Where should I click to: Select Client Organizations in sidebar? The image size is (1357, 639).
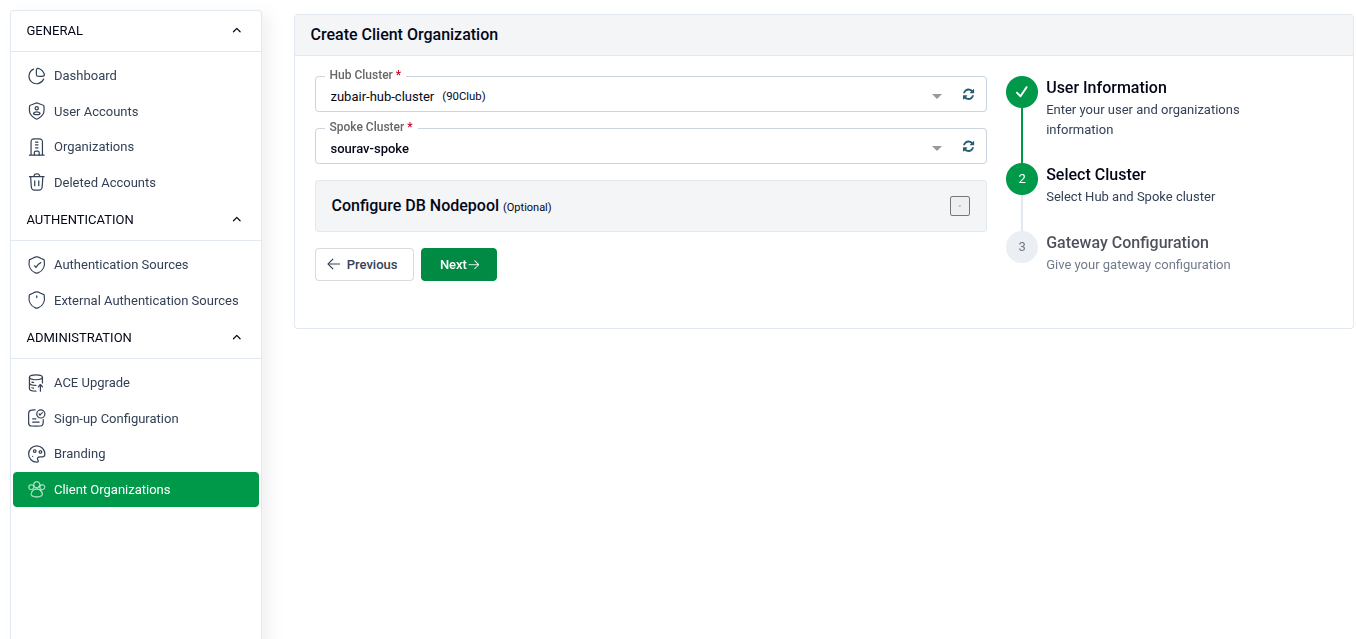pos(110,489)
